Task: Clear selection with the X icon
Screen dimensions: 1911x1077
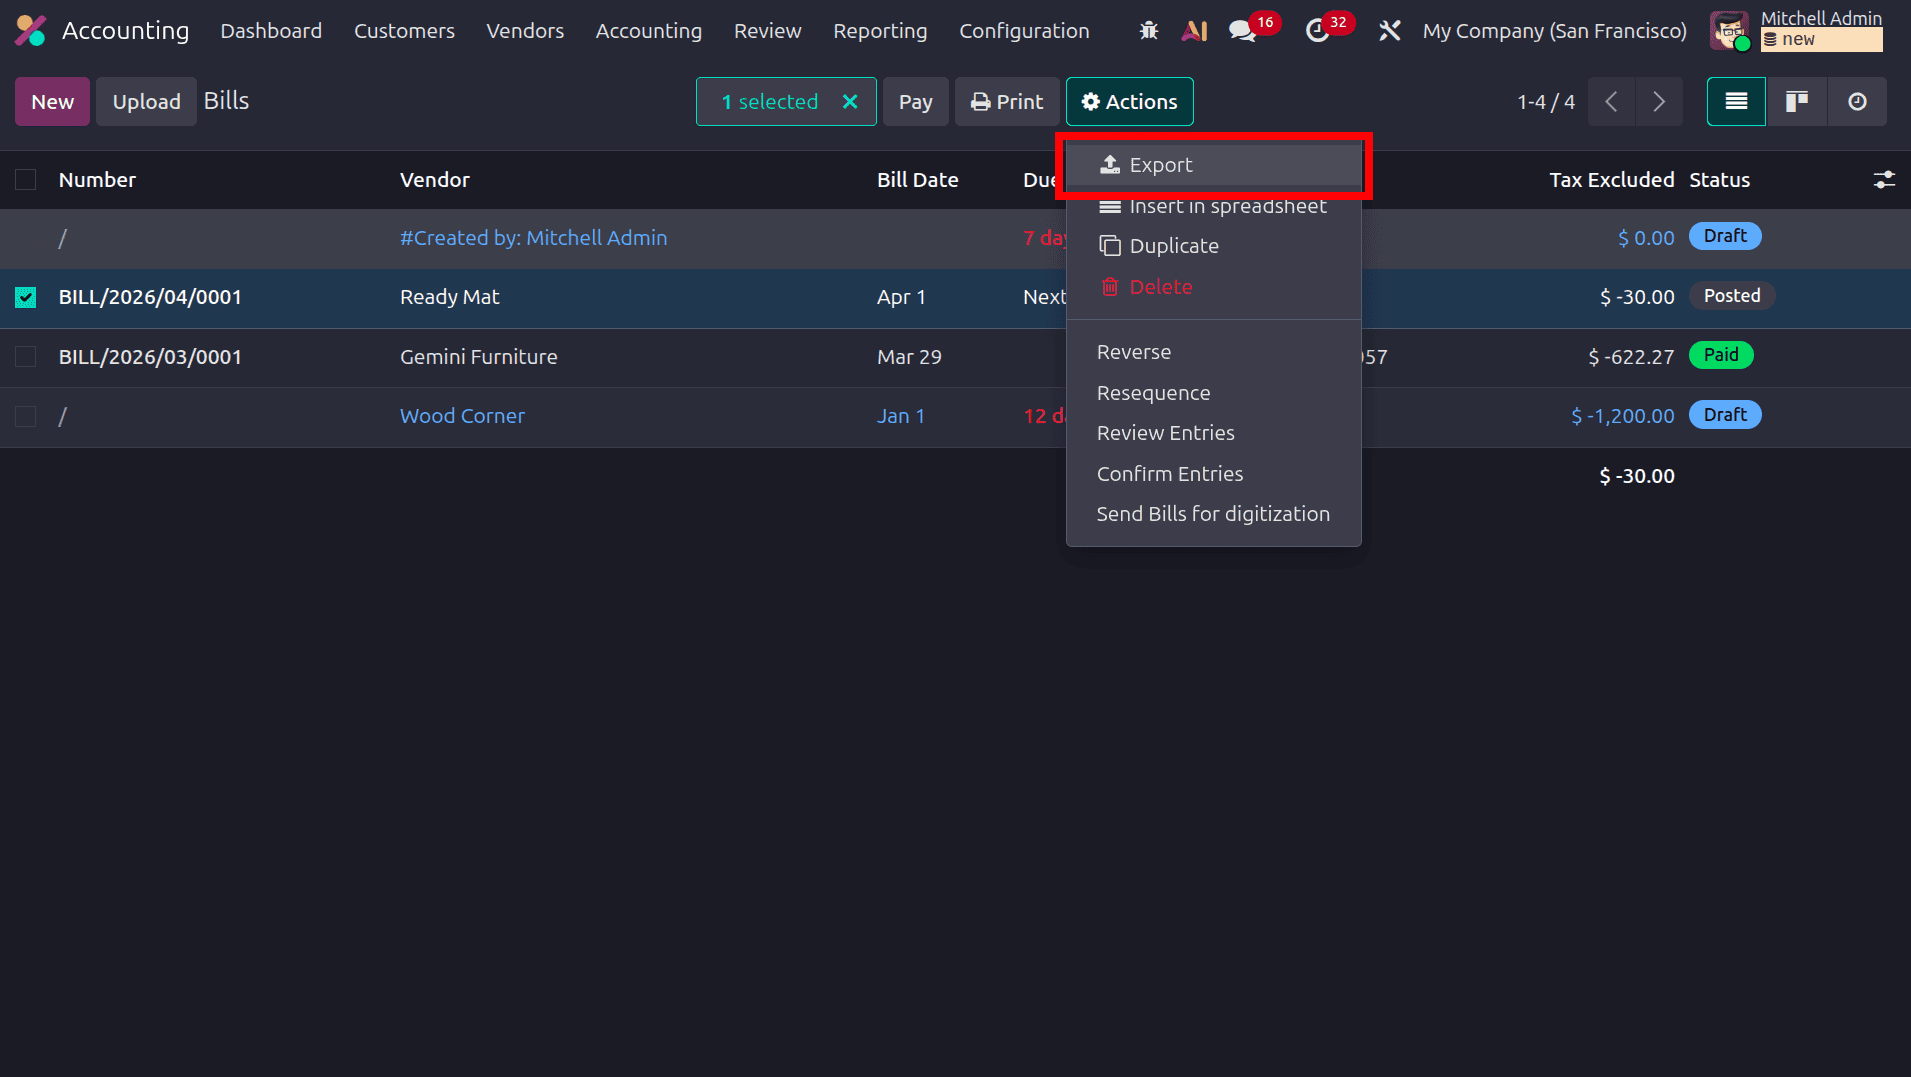Action: click(x=850, y=102)
